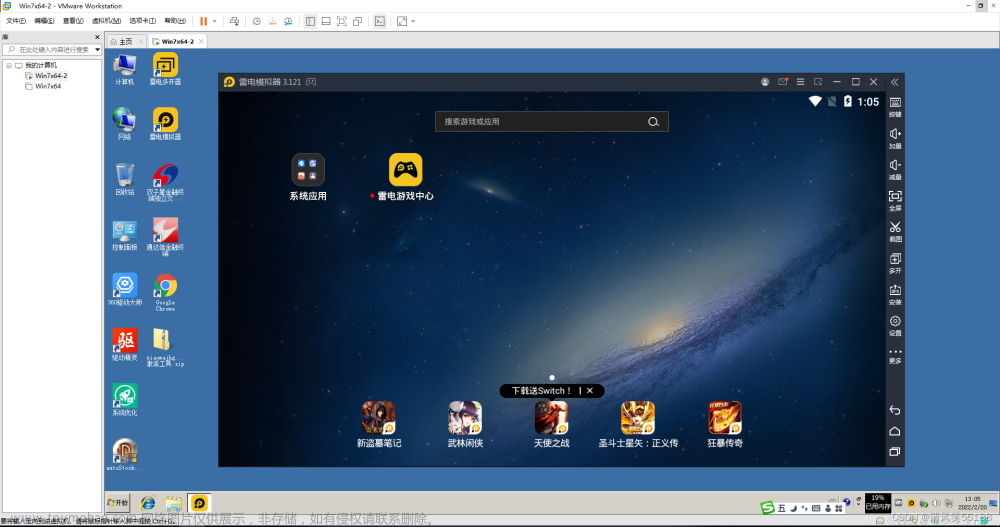The image size is (1000, 527).
Task: Click the 回收站 recycle bin icon
Action: (x=124, y=179)
